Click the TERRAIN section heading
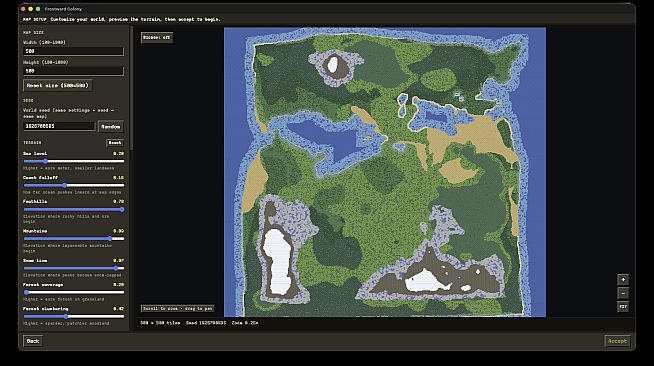 pyautogui.click(x=32, y=143)
